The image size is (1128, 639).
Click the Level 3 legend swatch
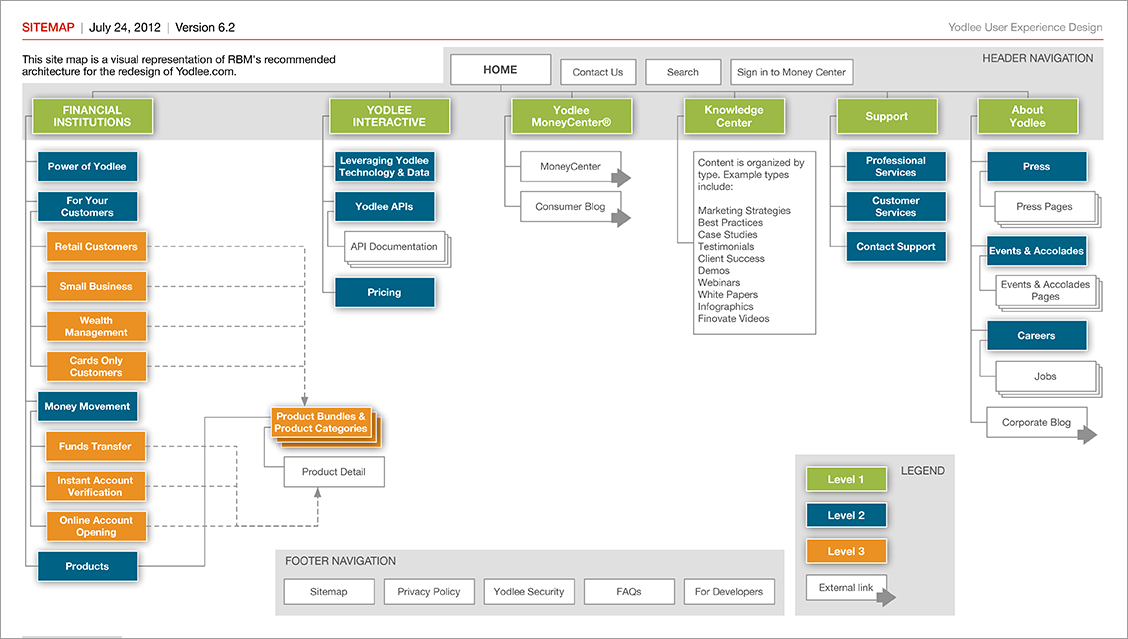pos(846,551)
